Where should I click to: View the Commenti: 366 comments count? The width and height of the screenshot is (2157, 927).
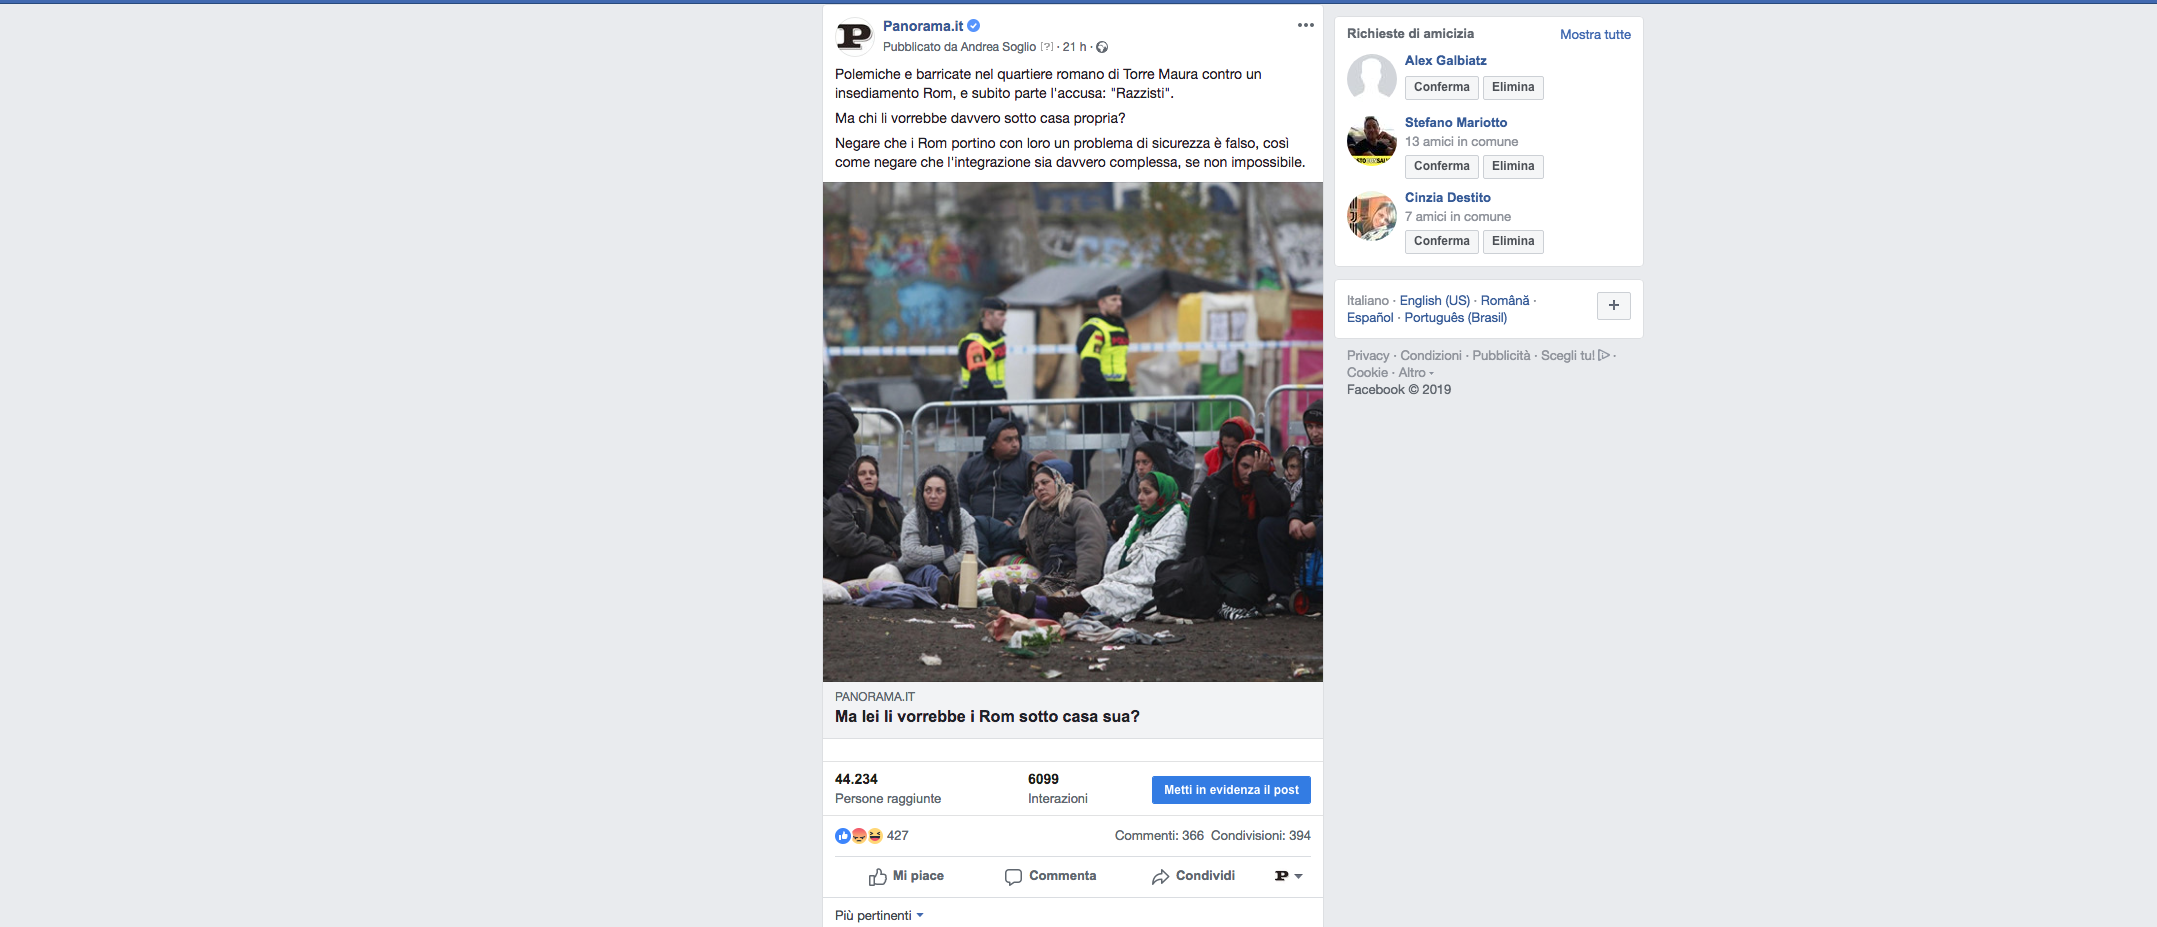click(1159, 836)
